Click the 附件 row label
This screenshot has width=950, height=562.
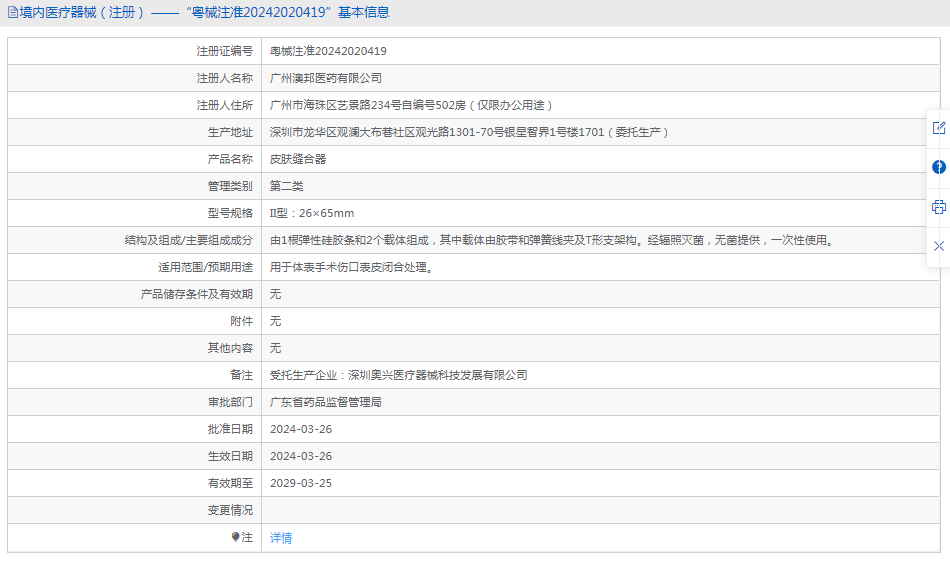(x=241, y=321)
